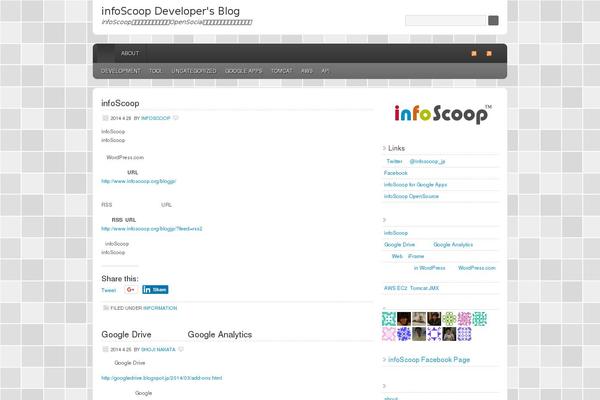Screen dimensions: 600x400
Task: Click the infoScoop Facebook Page heading link
Action: point(429,360)
